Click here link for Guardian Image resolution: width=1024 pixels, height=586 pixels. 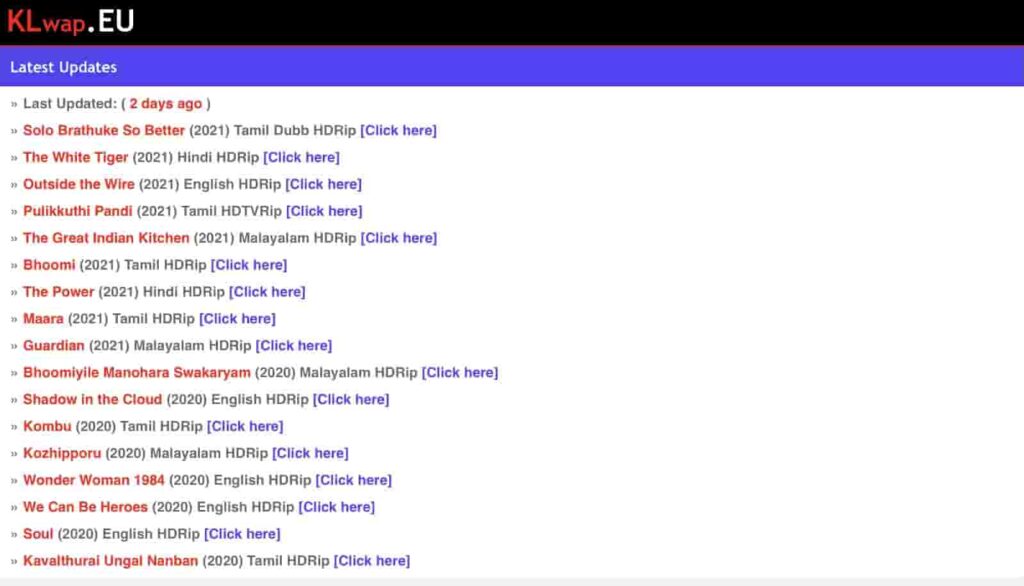tap(294, 346)
